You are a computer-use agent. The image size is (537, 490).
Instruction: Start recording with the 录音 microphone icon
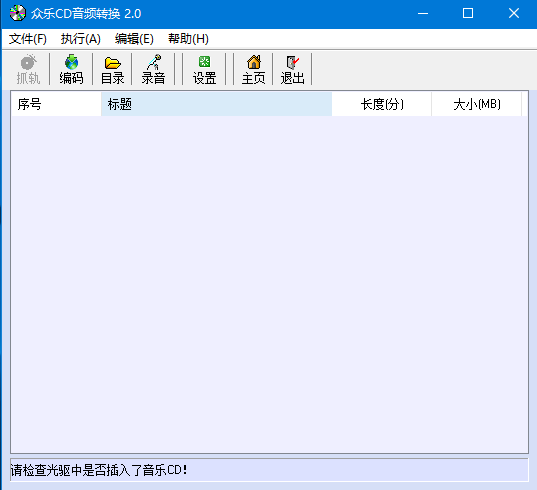pos(153,69)
